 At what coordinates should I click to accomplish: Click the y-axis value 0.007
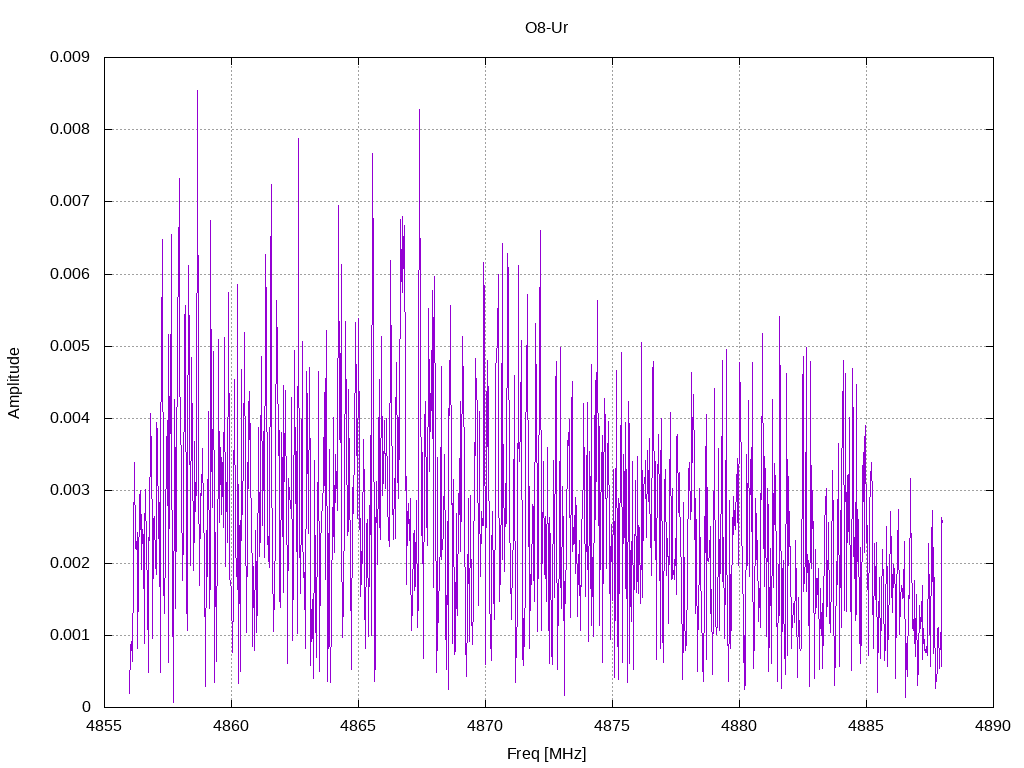[70, 201]
